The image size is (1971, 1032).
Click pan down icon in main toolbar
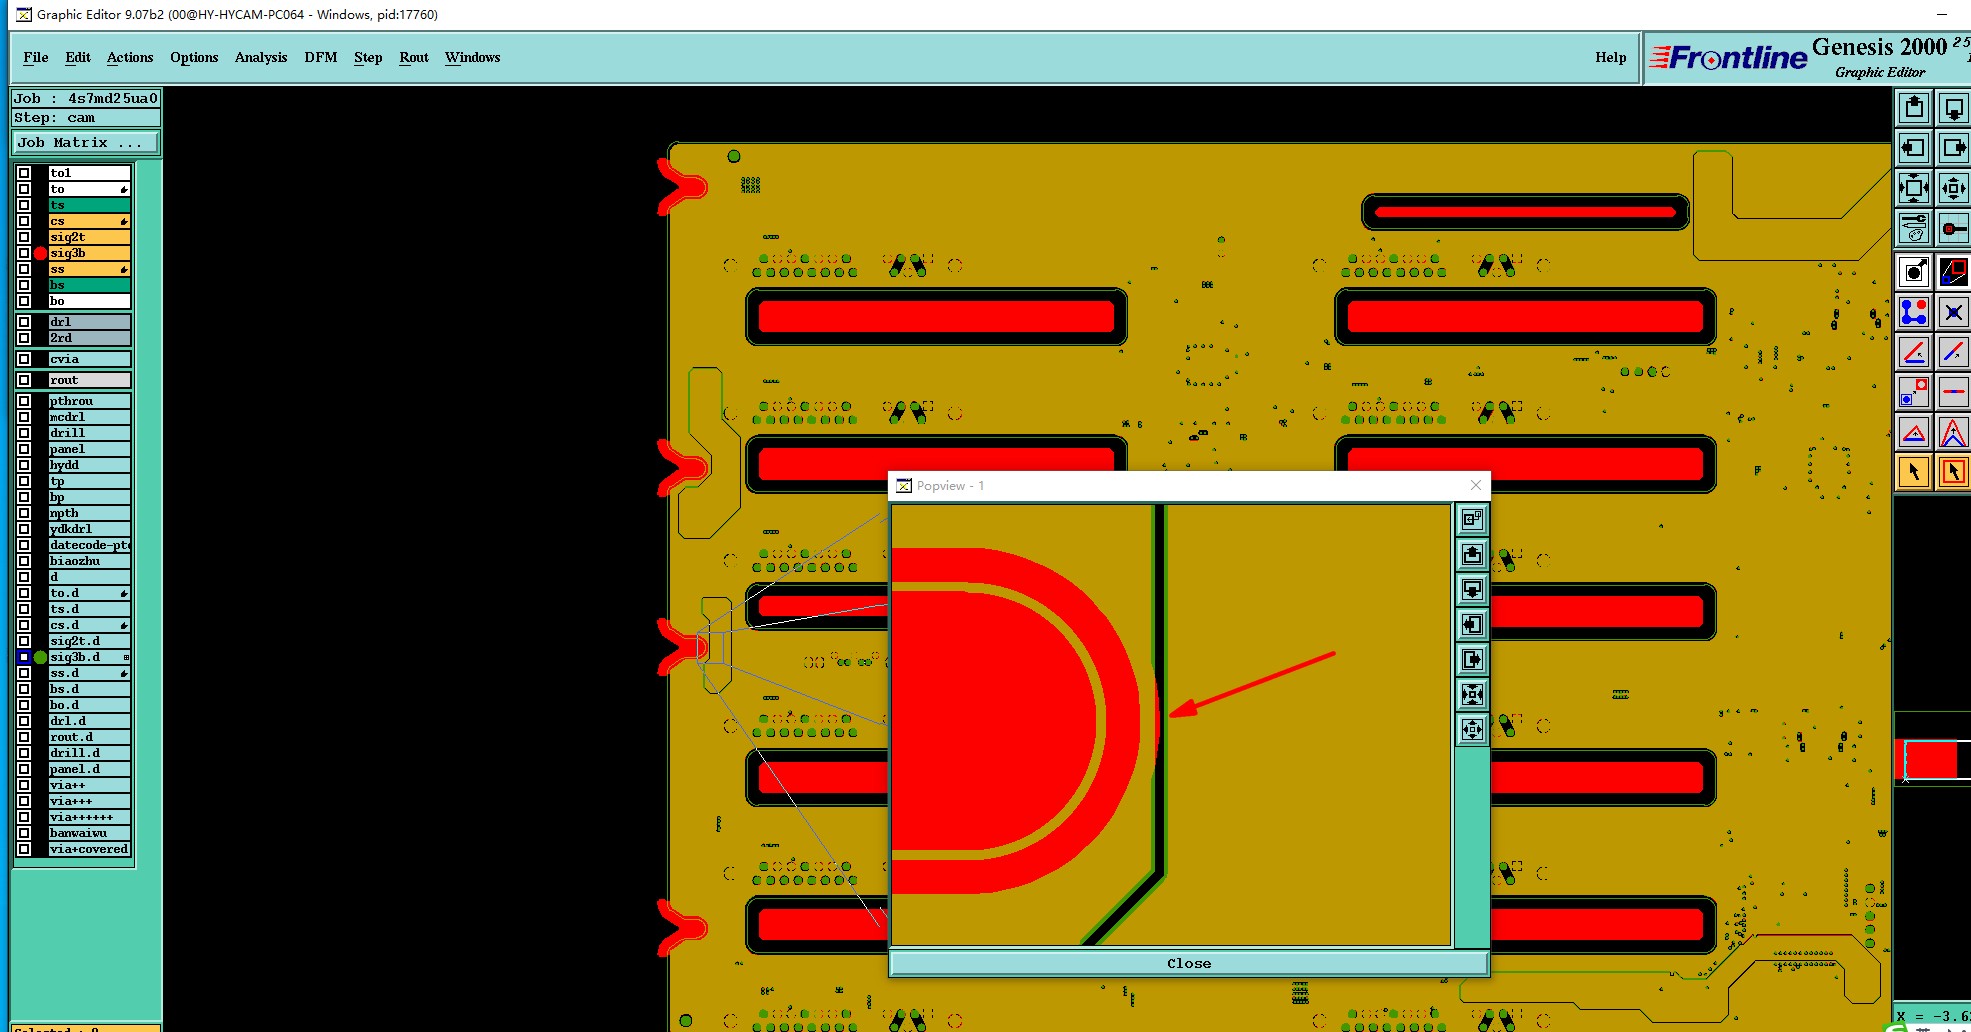[x=1953, y=108]
